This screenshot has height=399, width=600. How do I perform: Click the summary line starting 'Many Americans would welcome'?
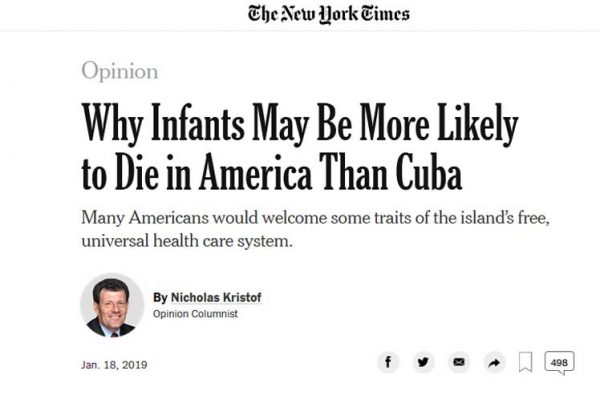pos(316,218)
